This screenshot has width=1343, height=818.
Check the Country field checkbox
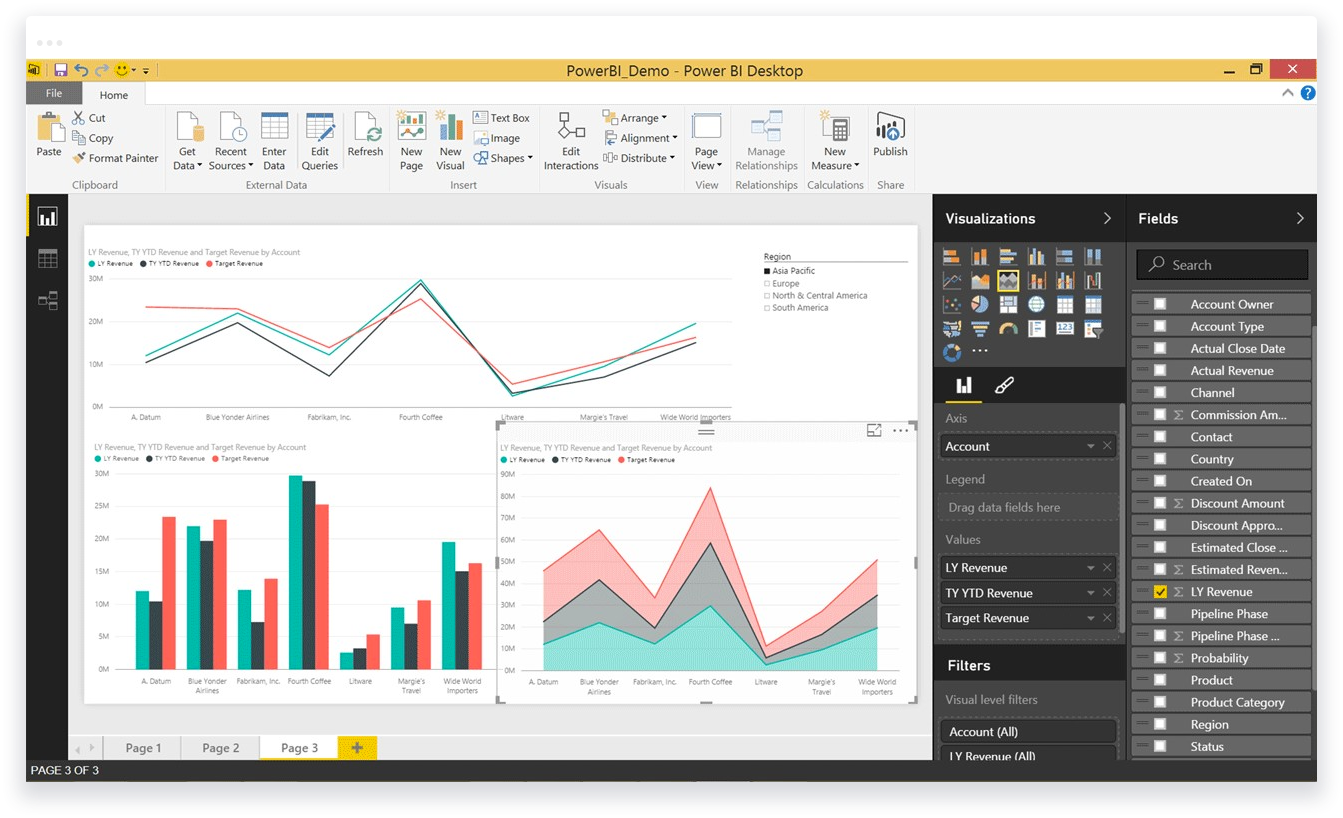point(1160,459)
